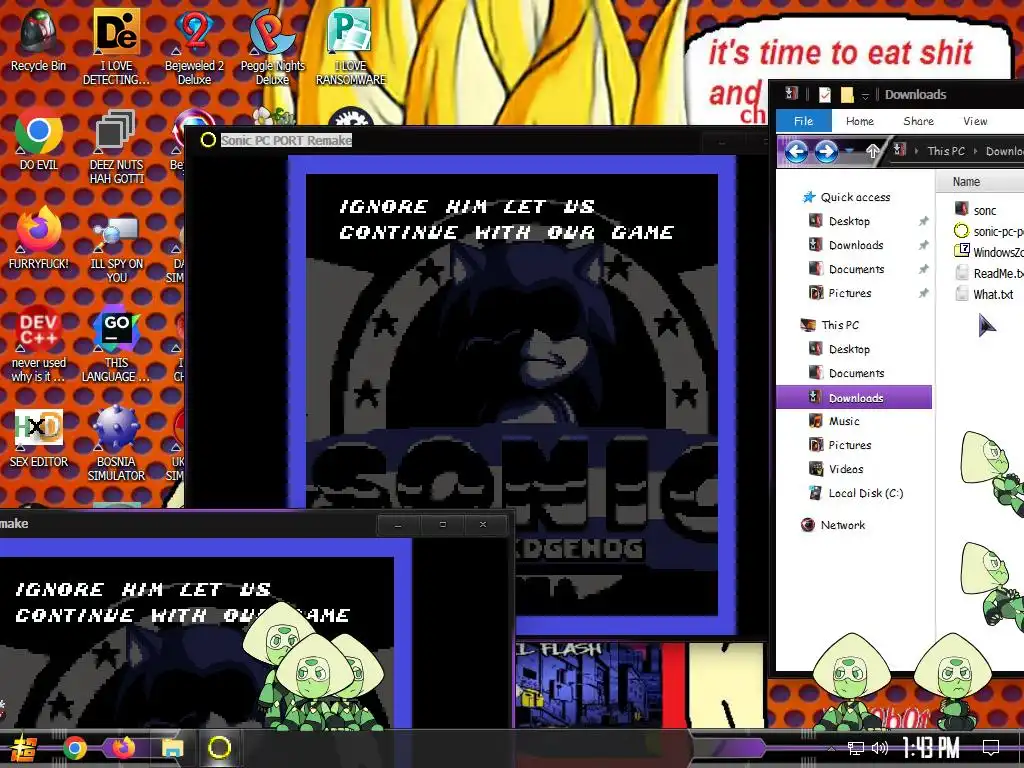This screenshot has height=768, width=1024.
Task: Click 'This PC' in the address breadcrumb
Action: [946, 151]
